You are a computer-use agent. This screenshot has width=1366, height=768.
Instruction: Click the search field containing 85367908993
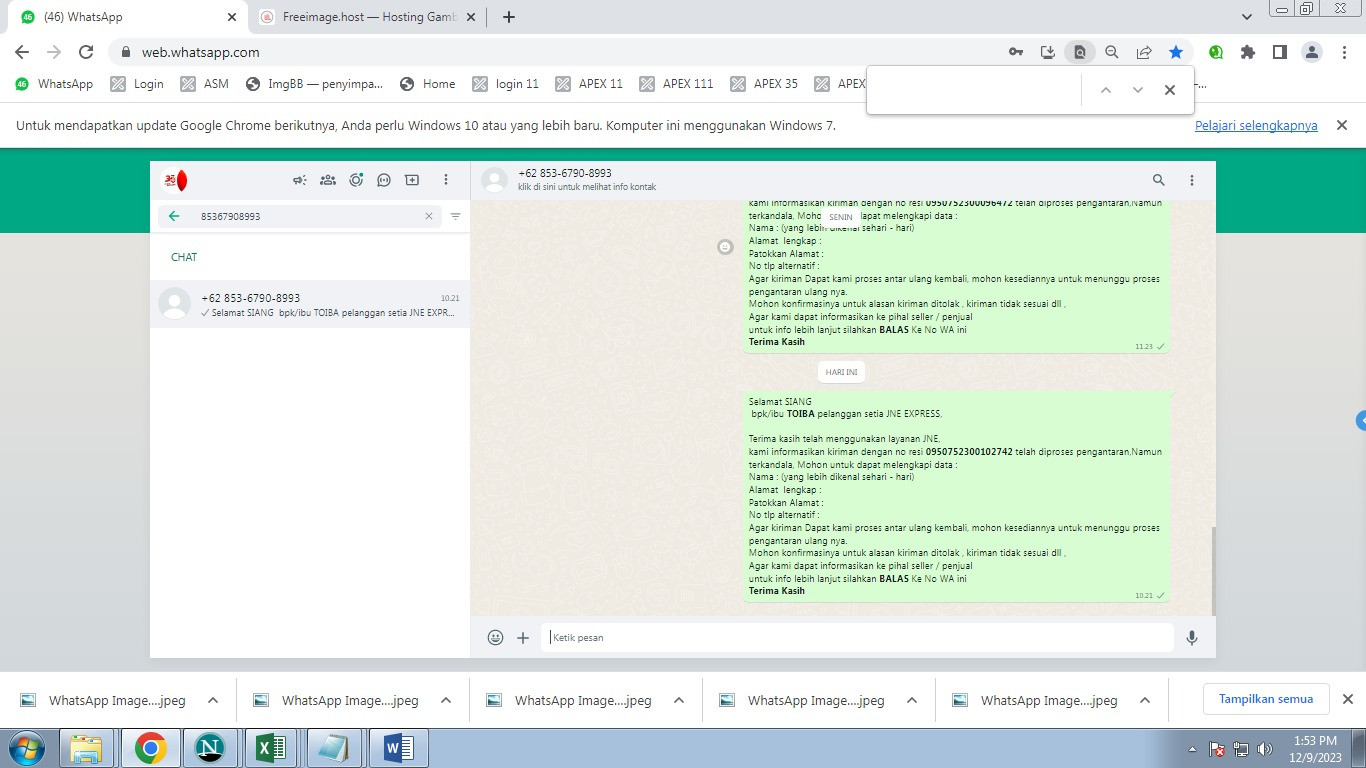coord(298,216)
